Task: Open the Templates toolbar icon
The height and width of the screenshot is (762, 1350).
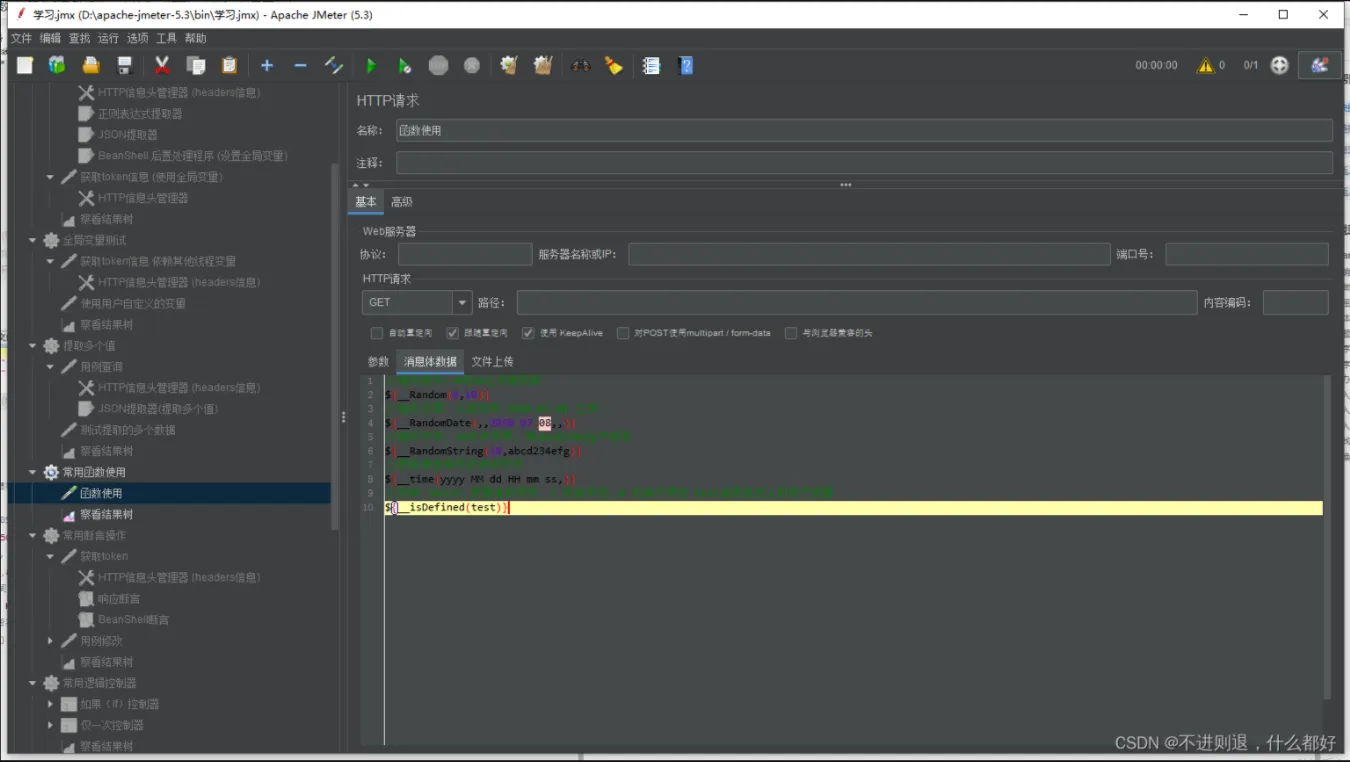Action: 57,65
